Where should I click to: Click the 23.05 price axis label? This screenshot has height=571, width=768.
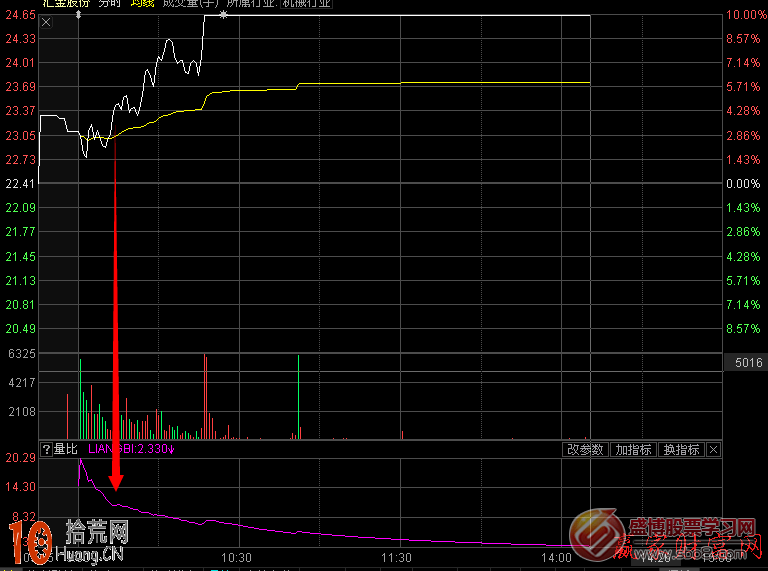click(x=21, y=136)
